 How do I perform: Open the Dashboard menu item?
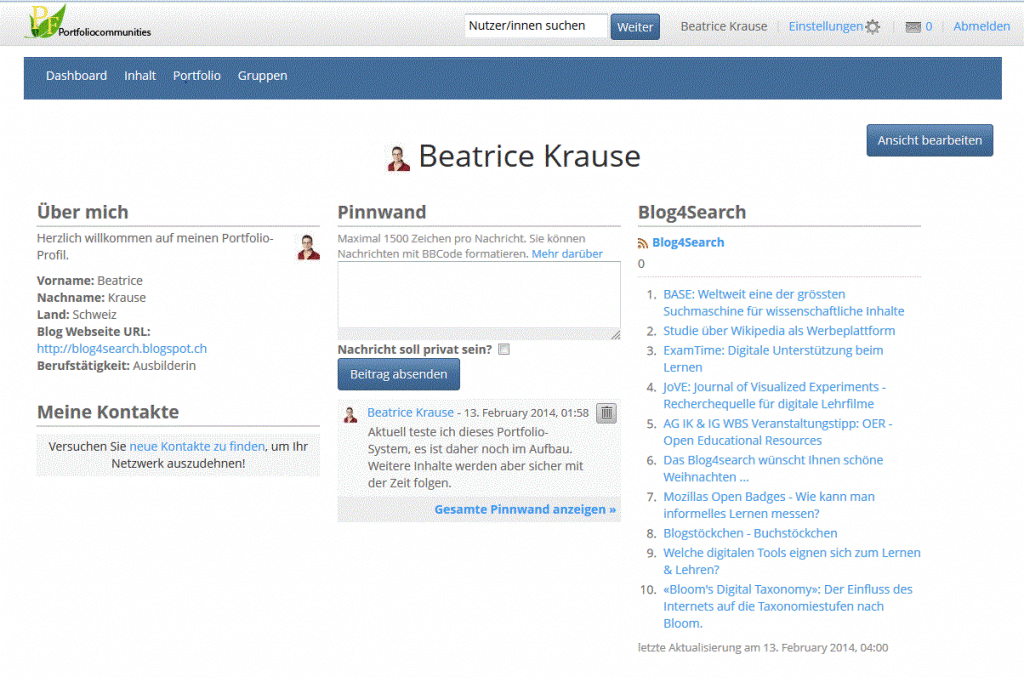pyautogui.click(x=76, y=76)
